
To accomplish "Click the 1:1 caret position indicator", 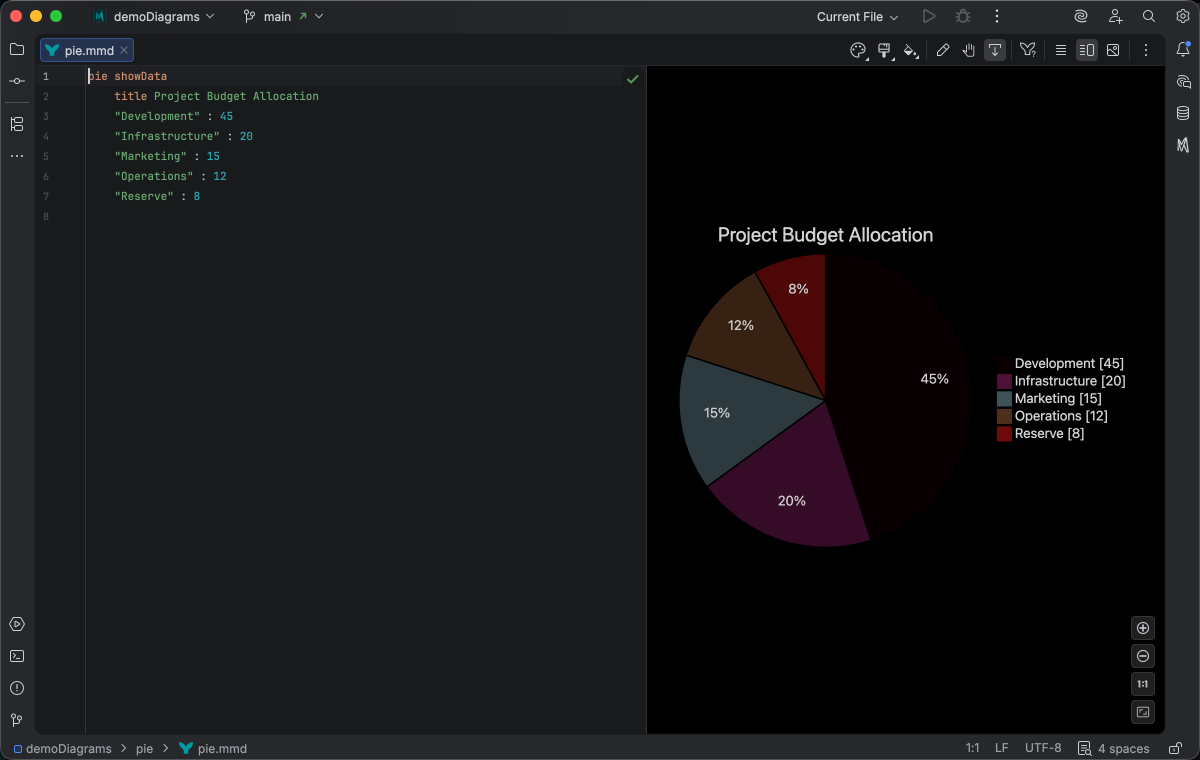I will 972,748.
